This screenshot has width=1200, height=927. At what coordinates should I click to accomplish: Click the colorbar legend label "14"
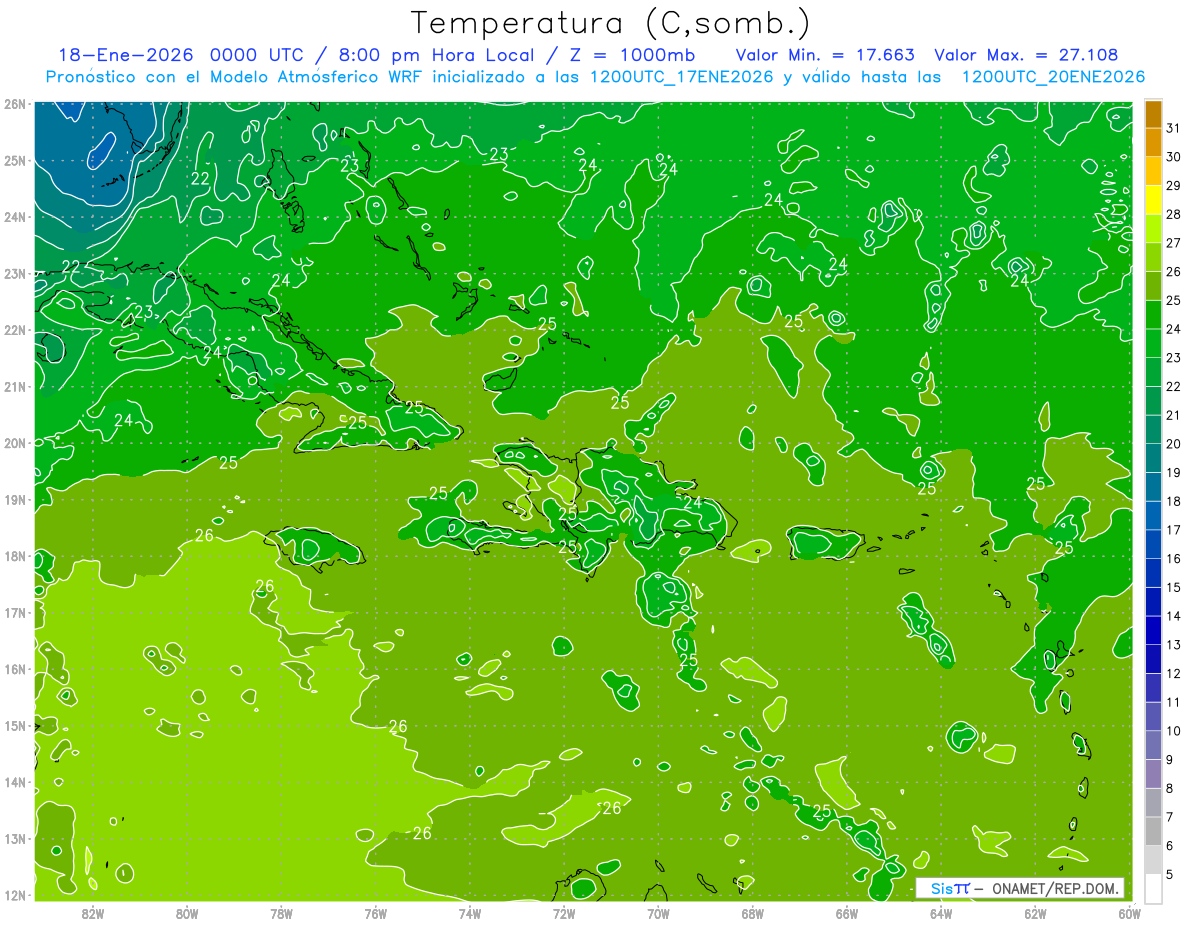coord(1174,616)
